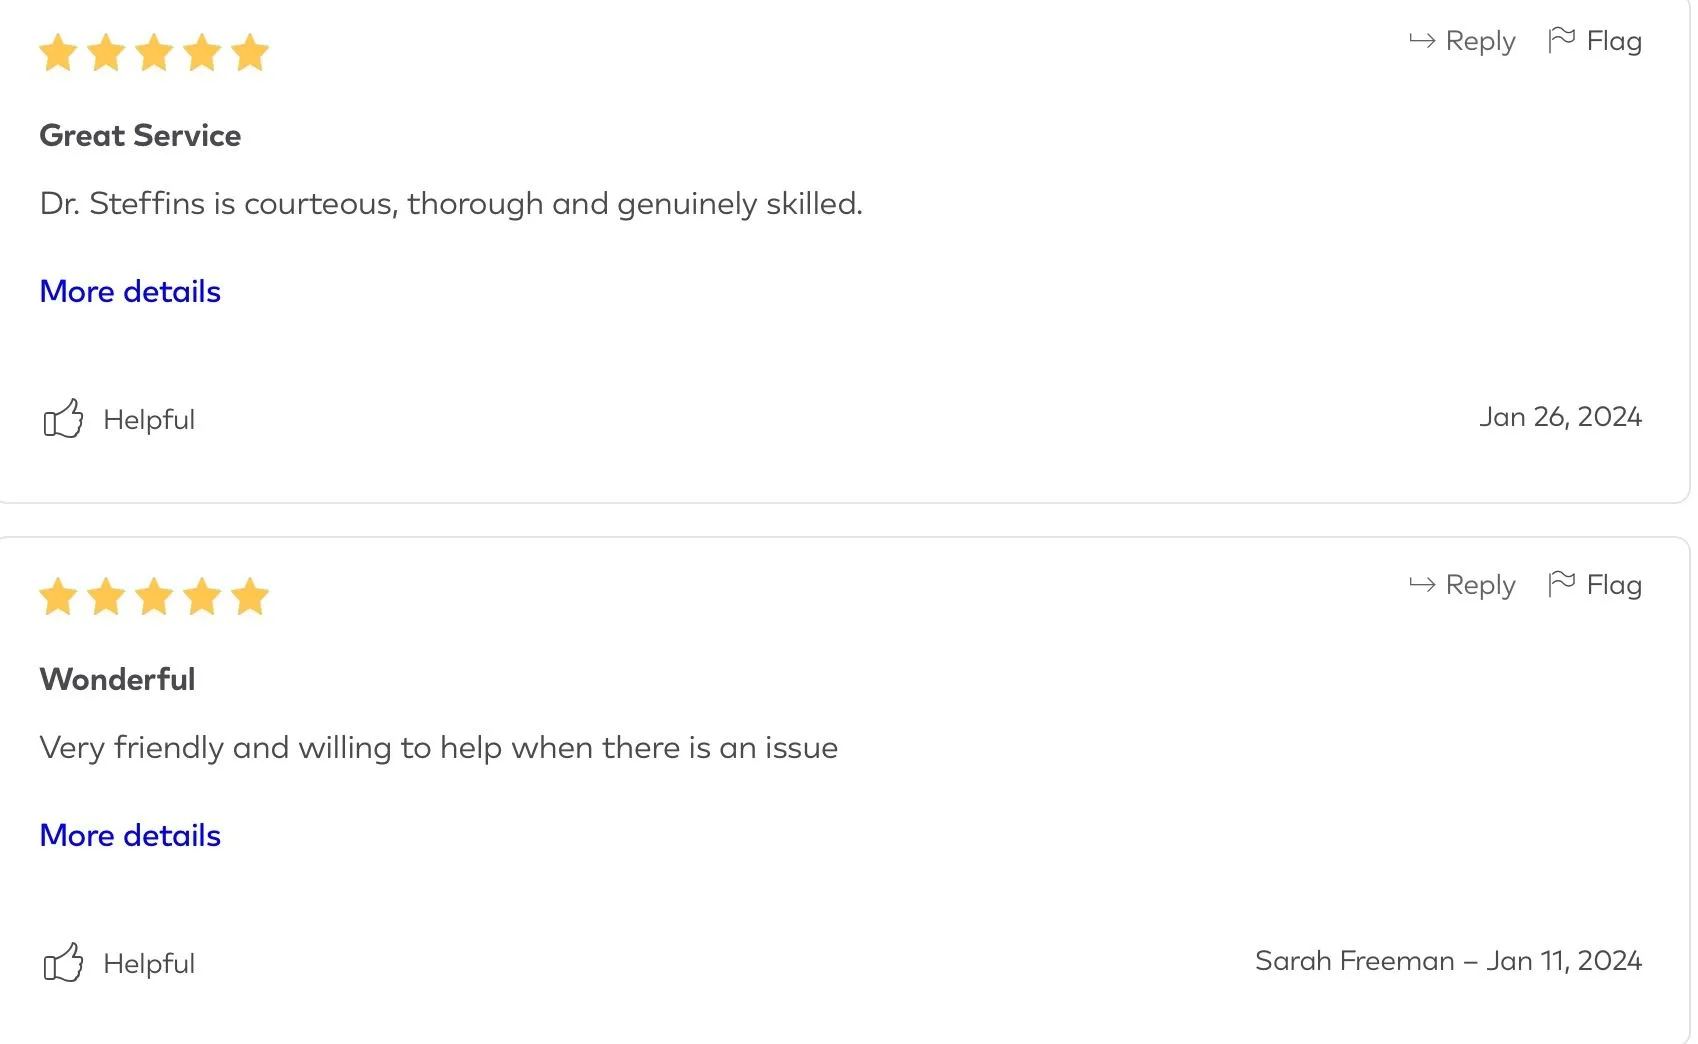Click reviewer name Sarah Freeman
This screenshot has width=1698, height=1044.
[1354, 961]
